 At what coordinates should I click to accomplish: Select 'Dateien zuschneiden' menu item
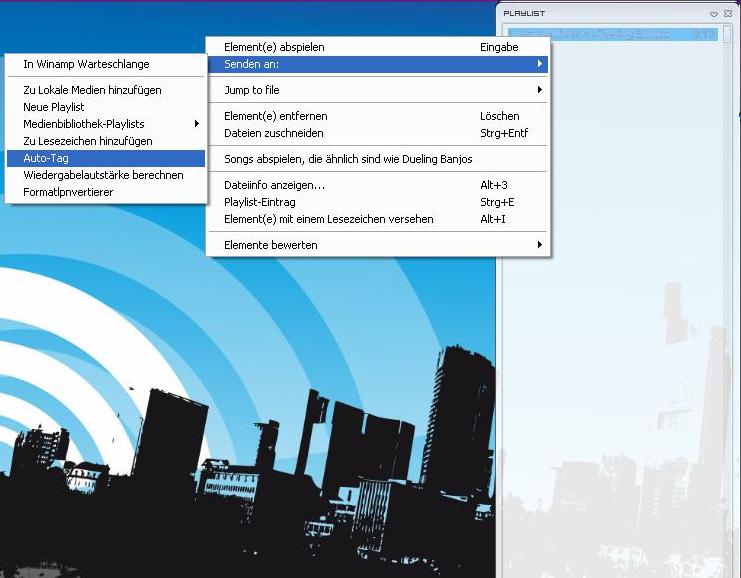point(378,133)
